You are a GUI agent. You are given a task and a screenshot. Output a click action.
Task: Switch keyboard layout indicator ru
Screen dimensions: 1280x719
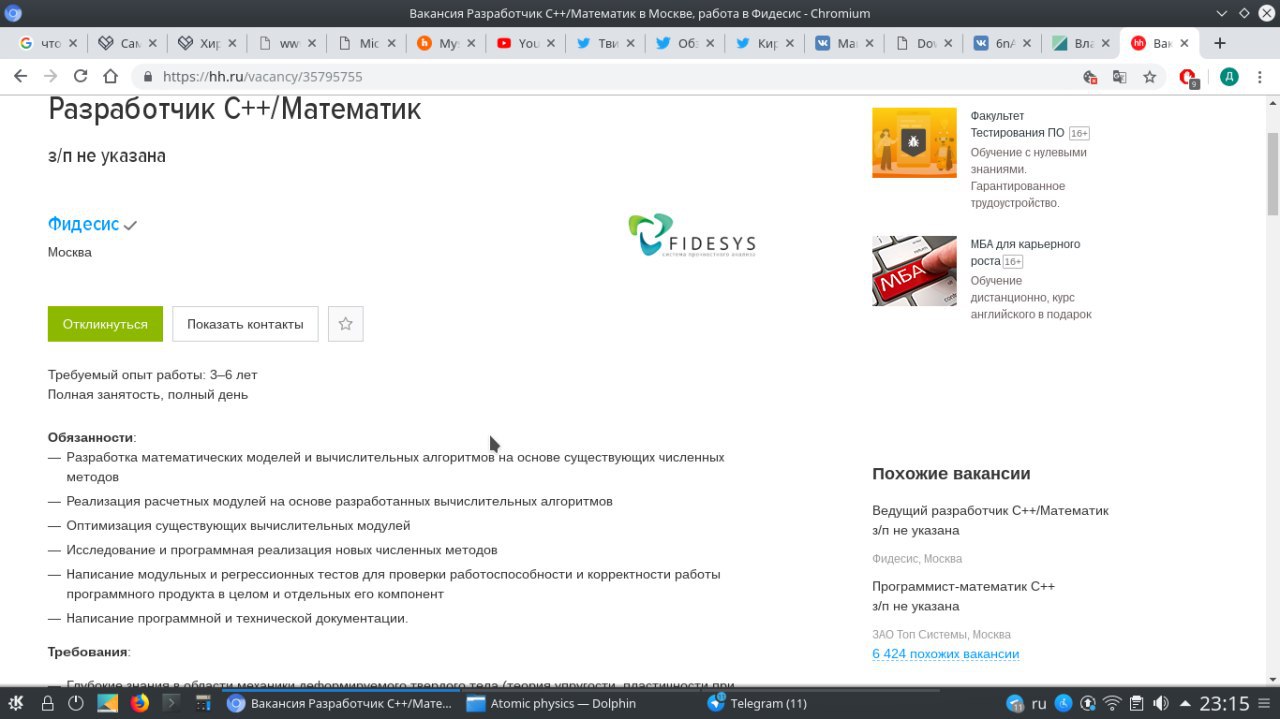[1039, 703]
